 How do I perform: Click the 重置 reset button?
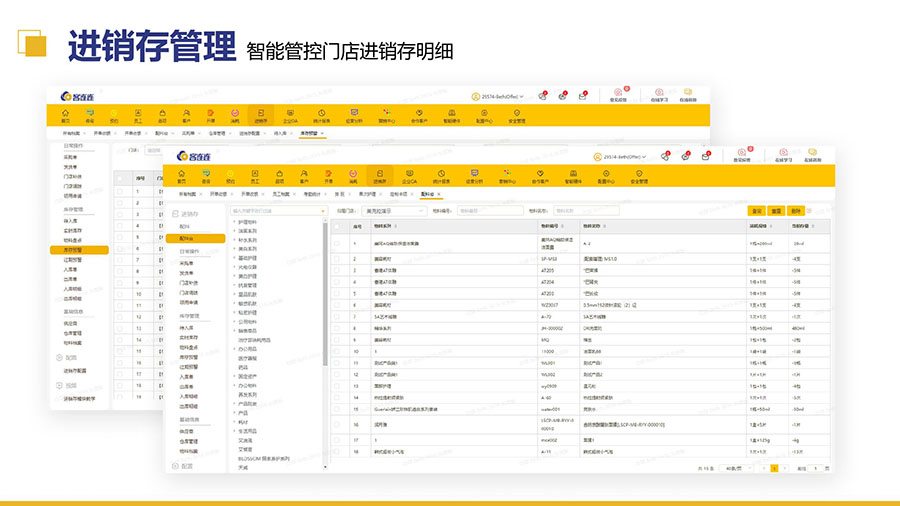pos(777,211)
